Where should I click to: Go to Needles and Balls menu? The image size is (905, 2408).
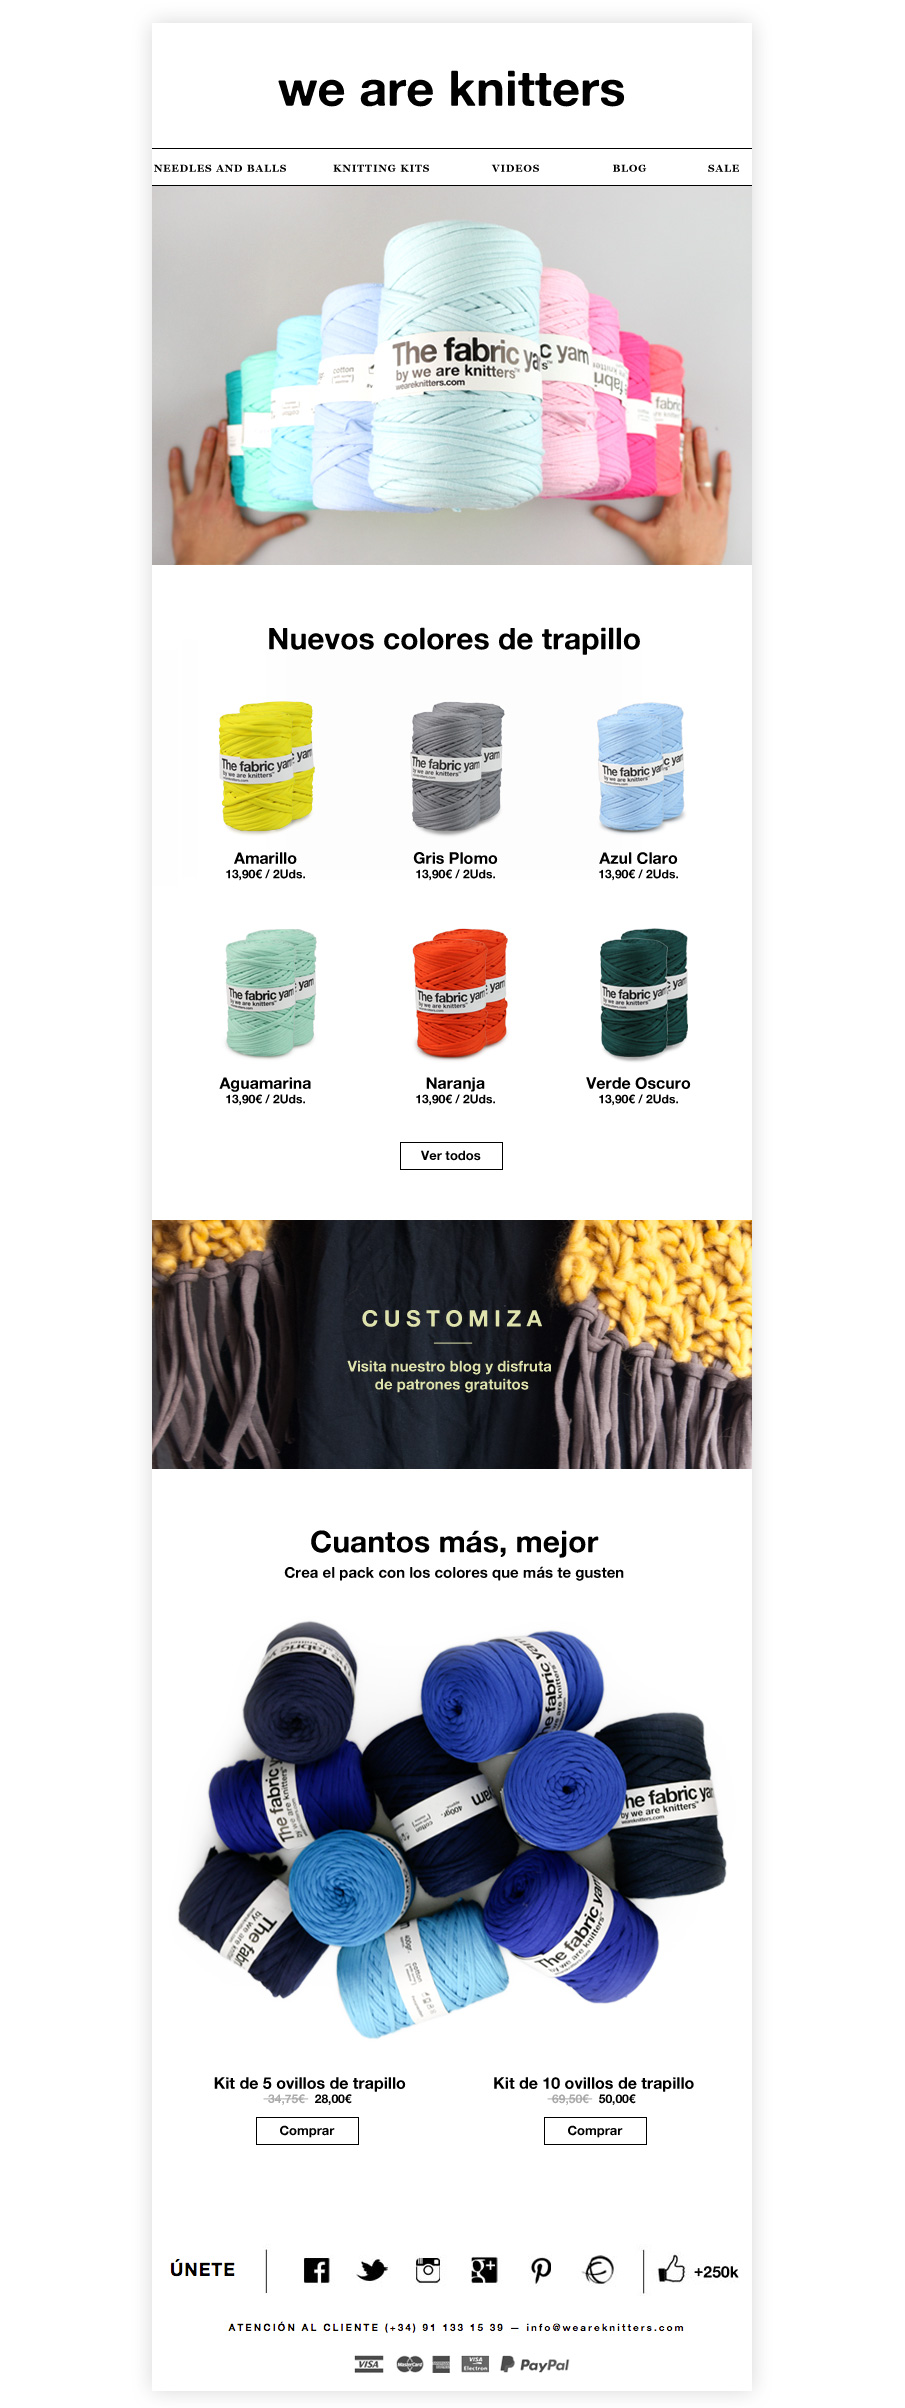coord(220,168)
